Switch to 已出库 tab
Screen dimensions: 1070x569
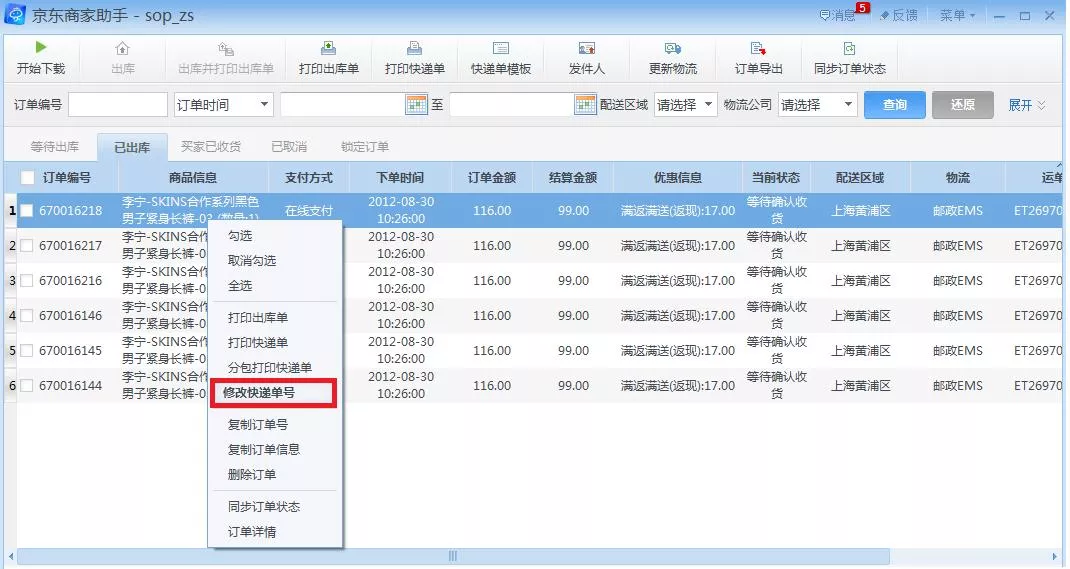point(132,147)
